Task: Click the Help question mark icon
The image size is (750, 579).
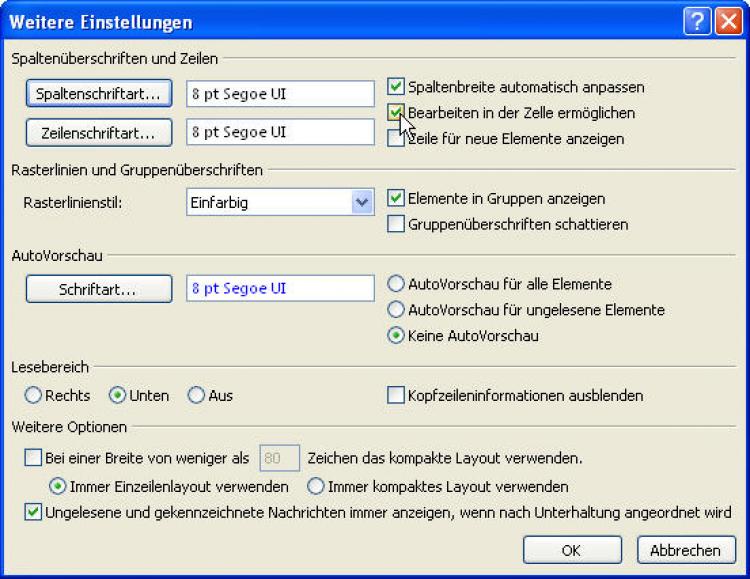Action: [698, 21]
